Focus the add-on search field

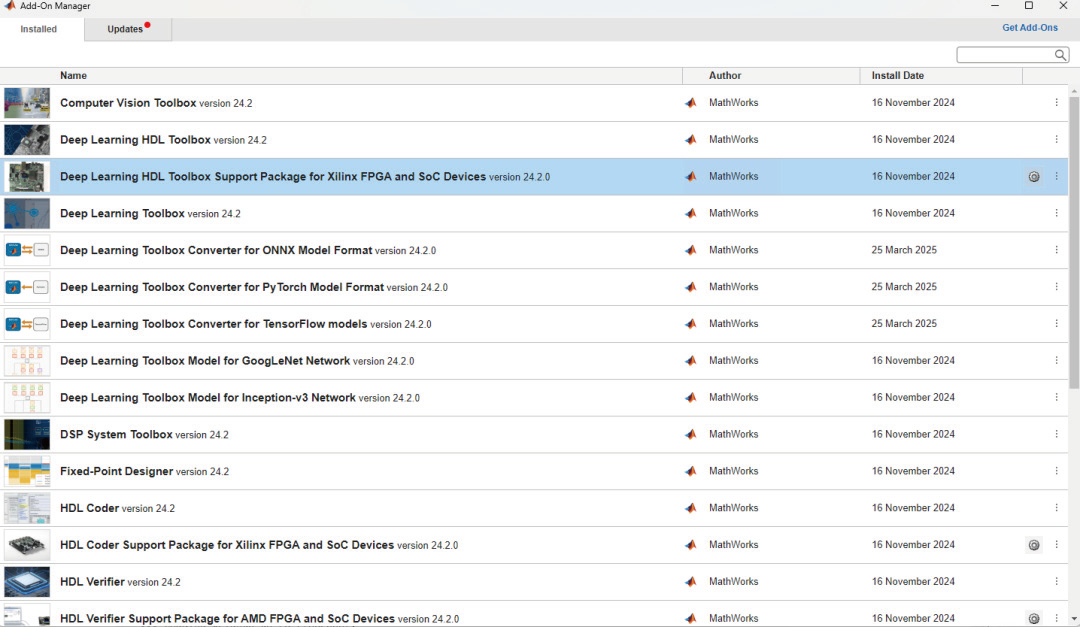click(1005, 55)
